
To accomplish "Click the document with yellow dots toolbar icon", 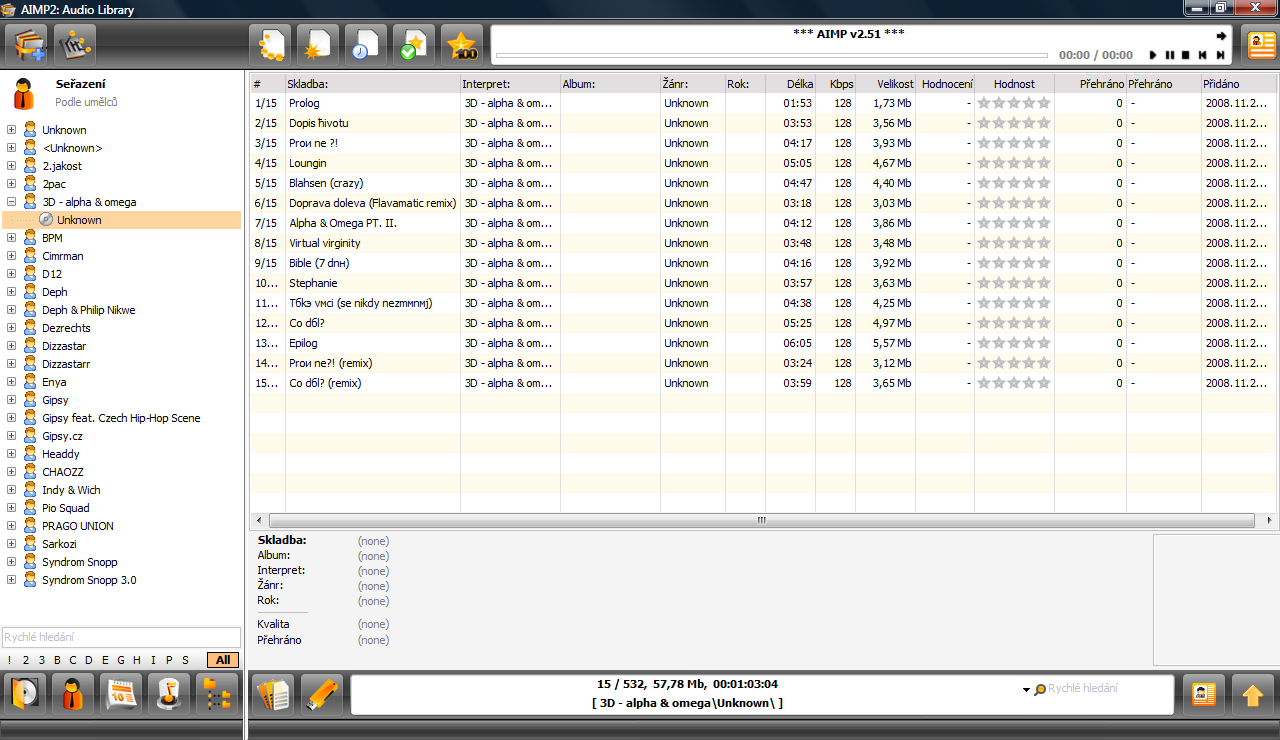I will point(270,45).
